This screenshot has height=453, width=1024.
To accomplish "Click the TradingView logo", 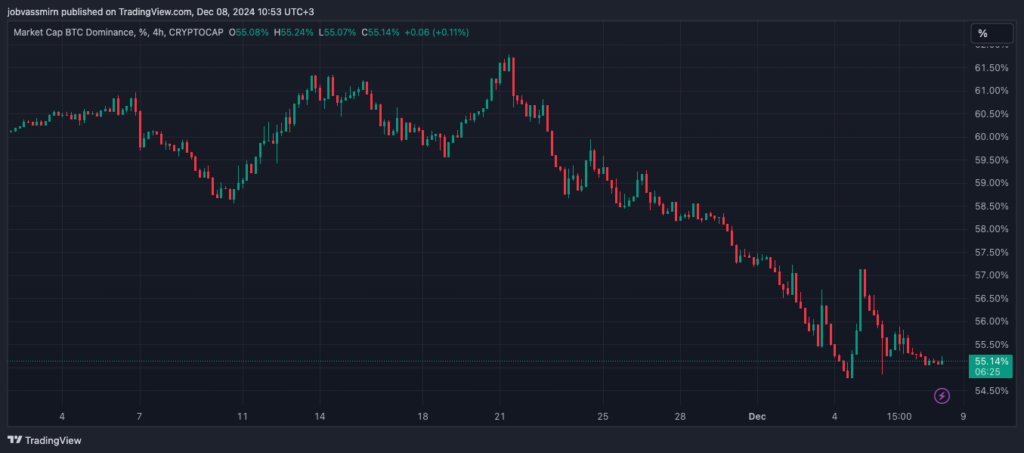I will (44, 441).
